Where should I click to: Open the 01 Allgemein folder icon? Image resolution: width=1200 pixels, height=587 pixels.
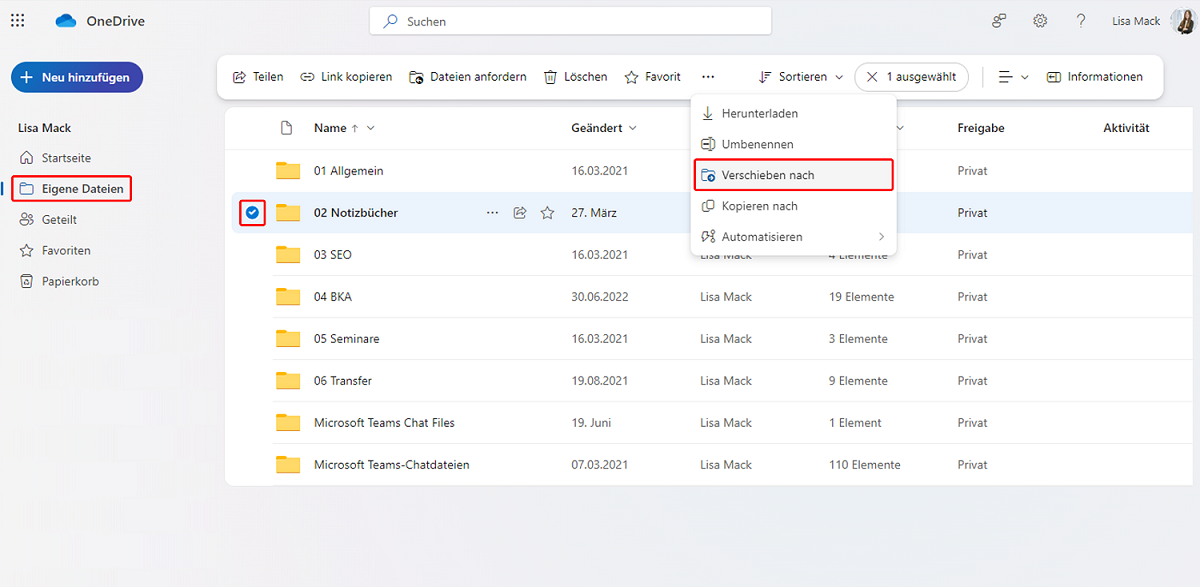288,171
